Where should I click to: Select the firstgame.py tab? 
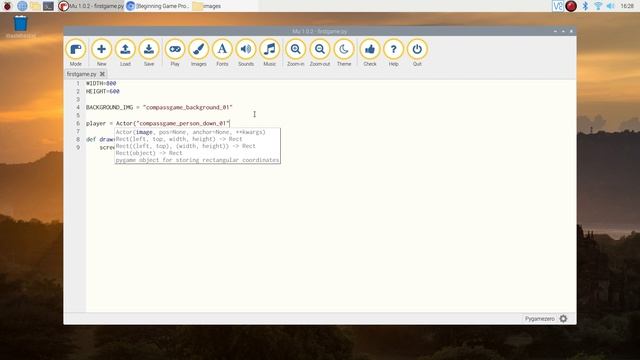(81, 74)
